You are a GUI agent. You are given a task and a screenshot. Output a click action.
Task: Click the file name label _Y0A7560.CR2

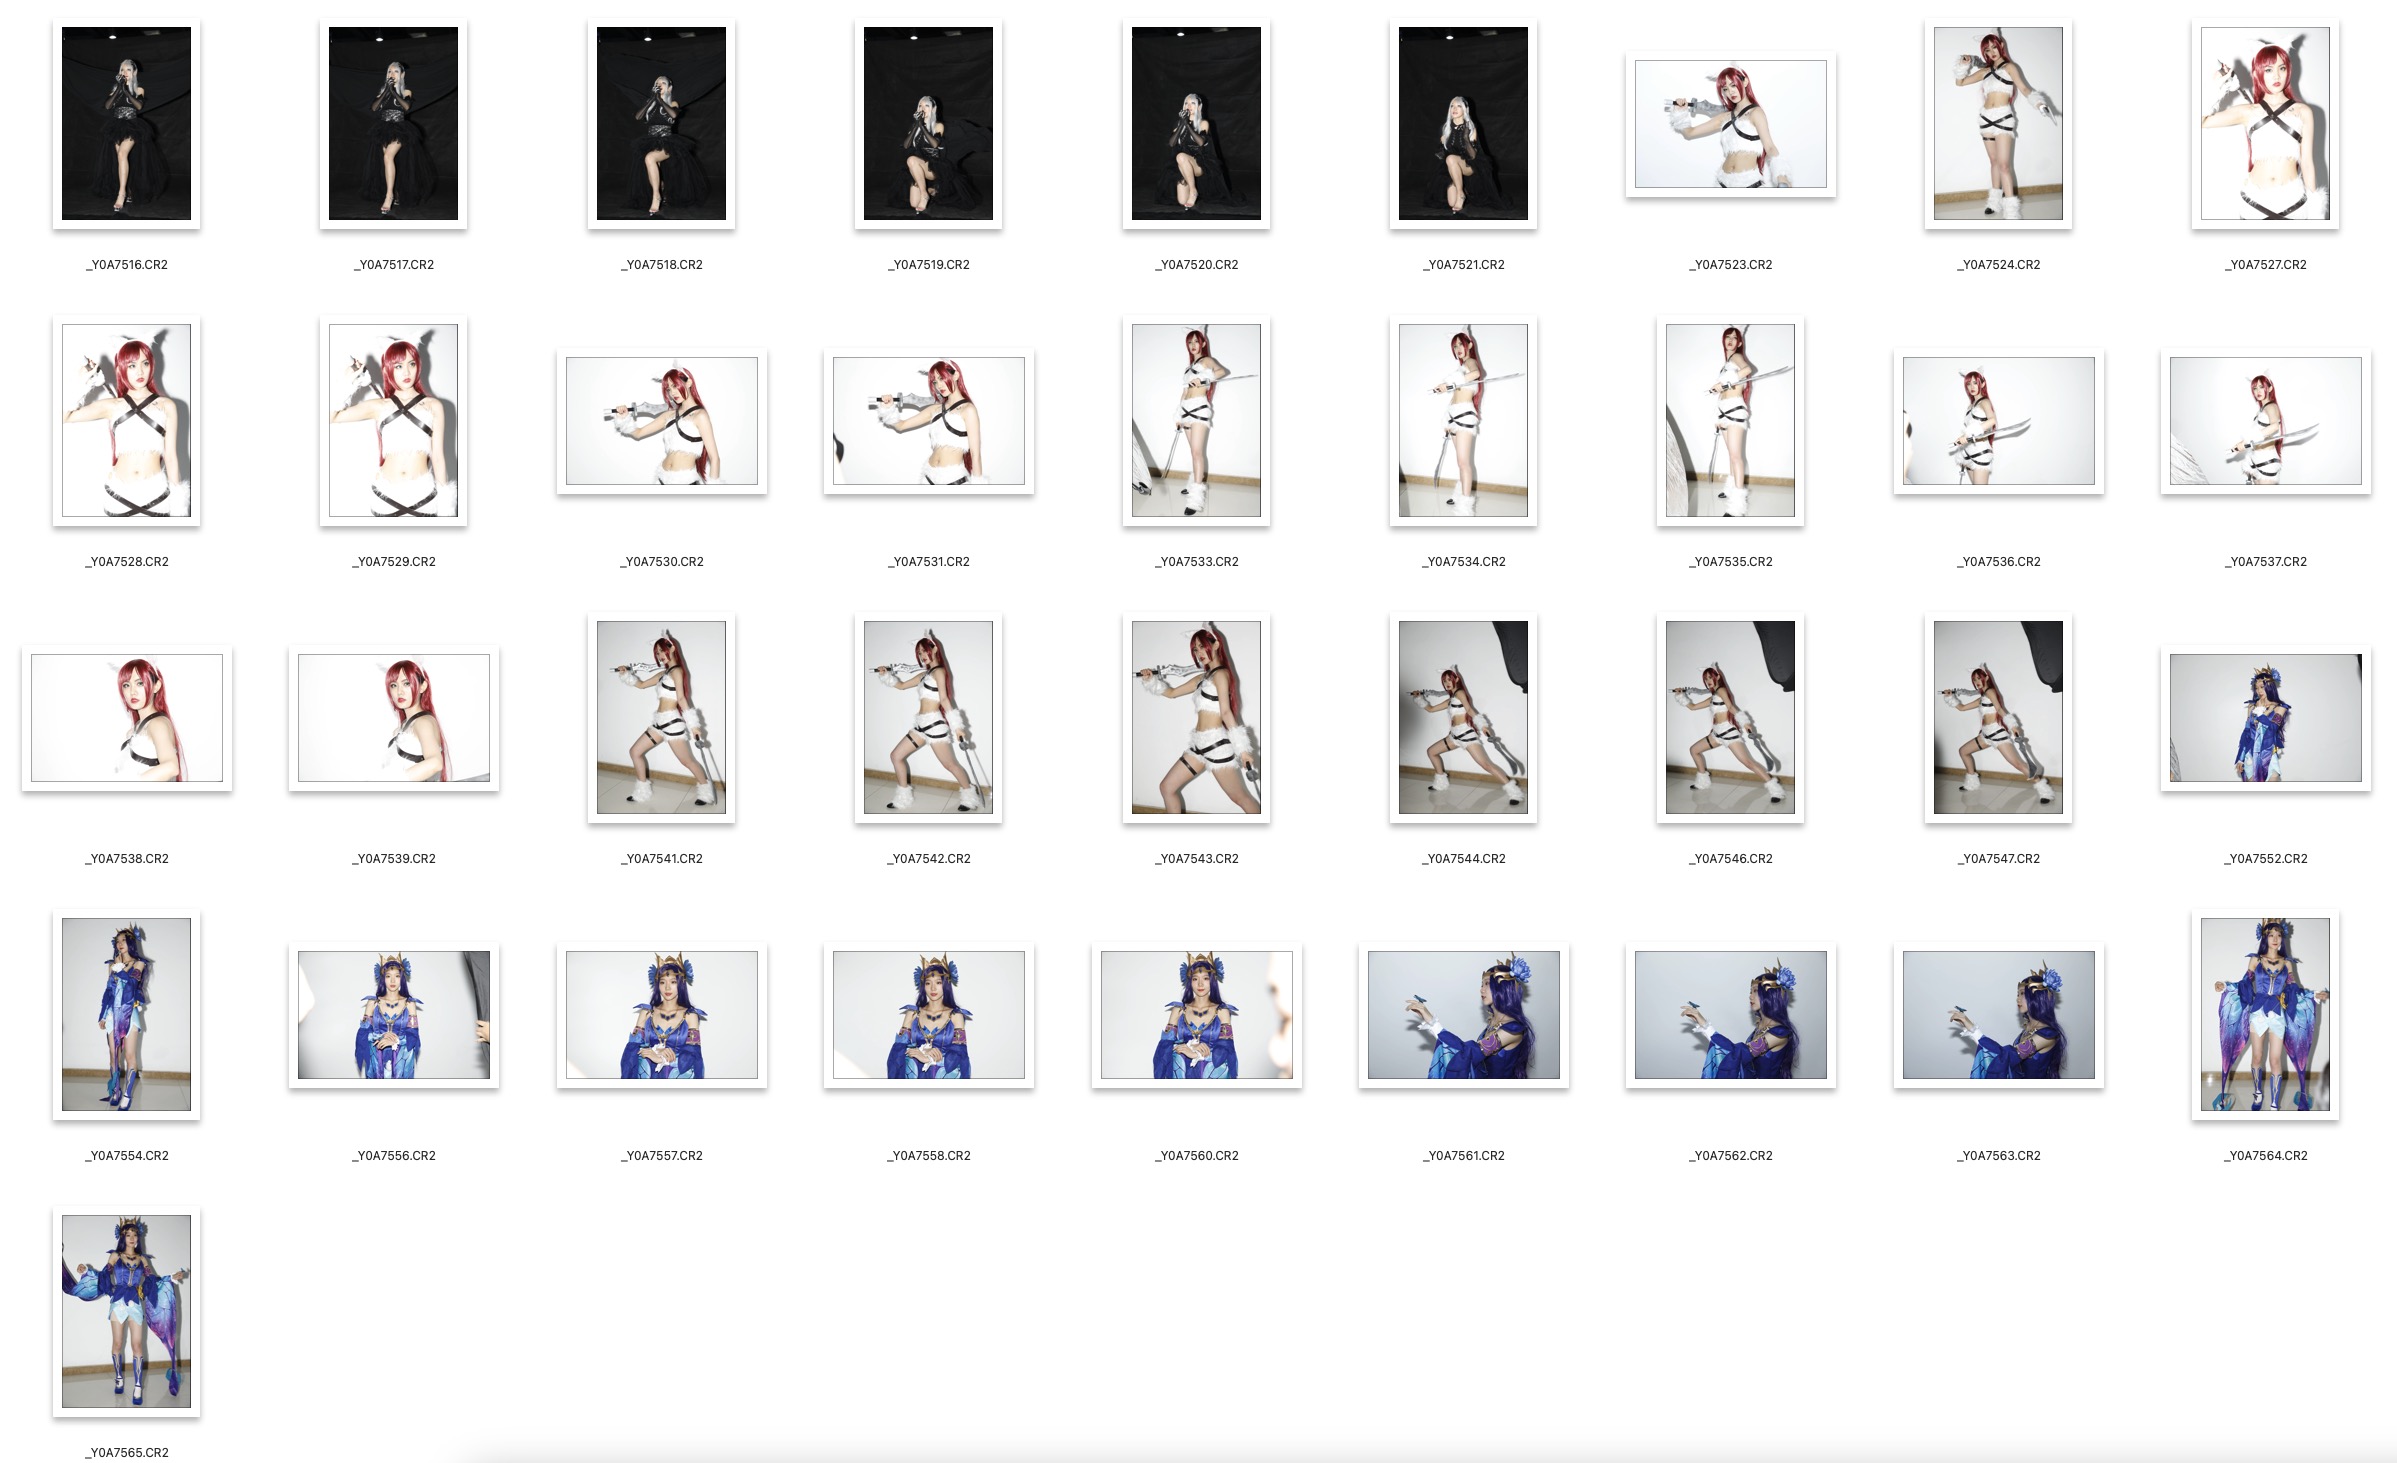1196,1156
